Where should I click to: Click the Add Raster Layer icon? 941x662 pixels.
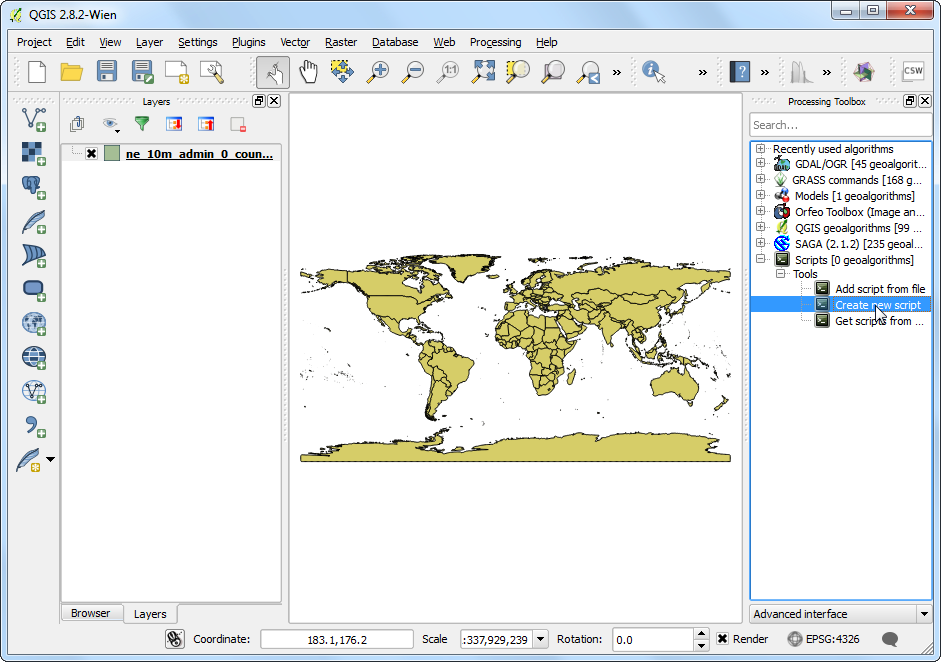[x=34, y=153]
